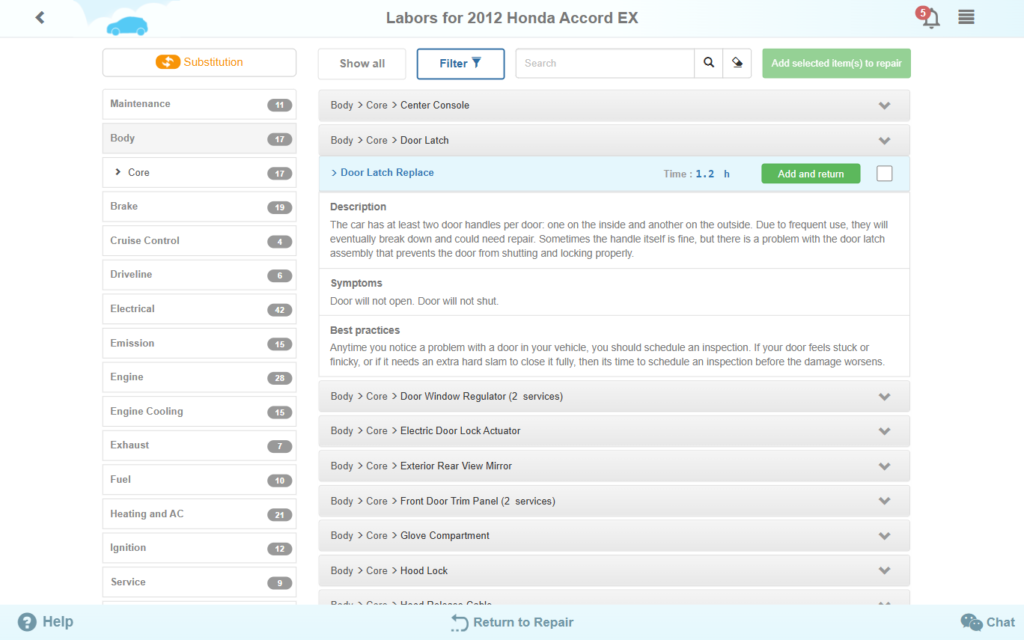
Task: Select the Engine Cooling category
Action: click(199, 411)
